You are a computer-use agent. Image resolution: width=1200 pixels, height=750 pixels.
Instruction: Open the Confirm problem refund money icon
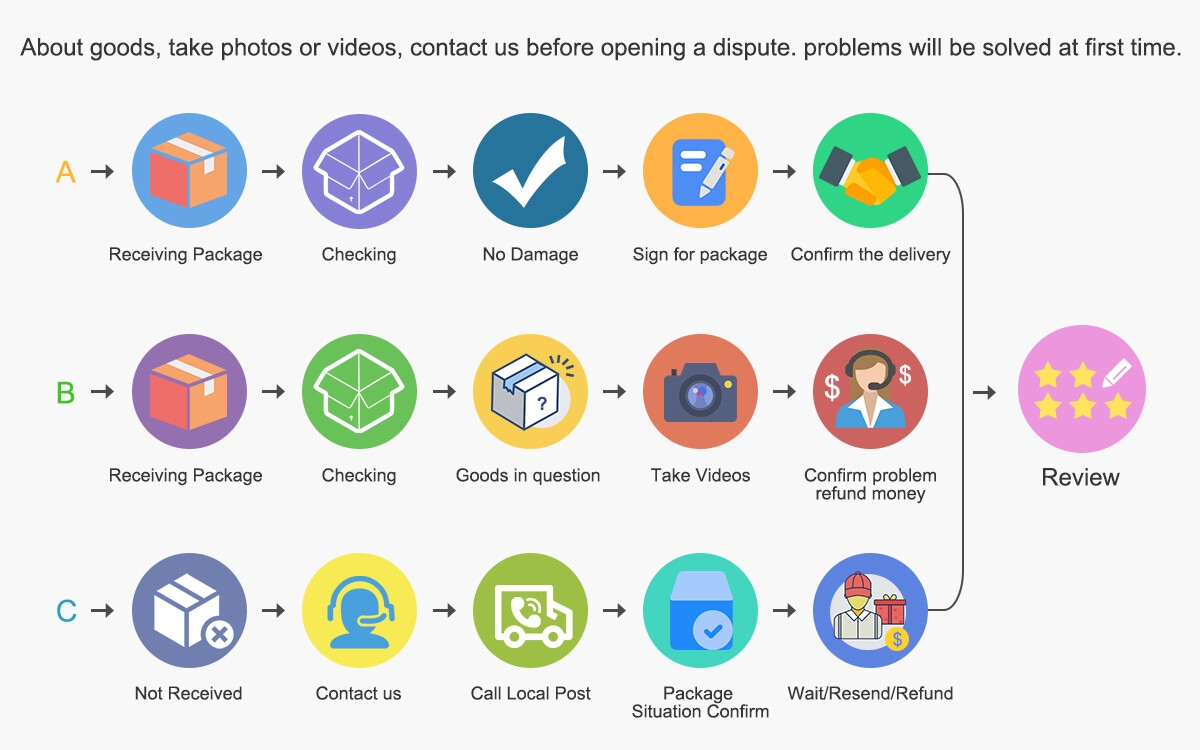870,391
